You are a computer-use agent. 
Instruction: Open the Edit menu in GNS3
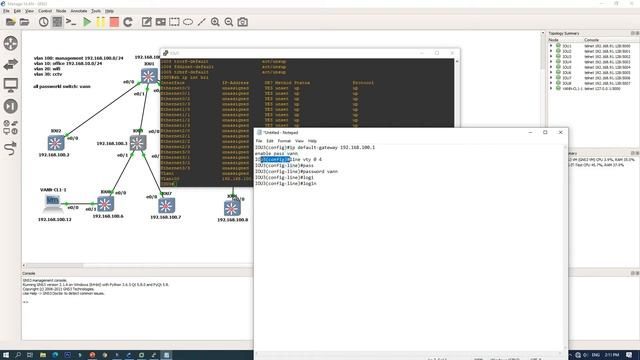[17, 11]
